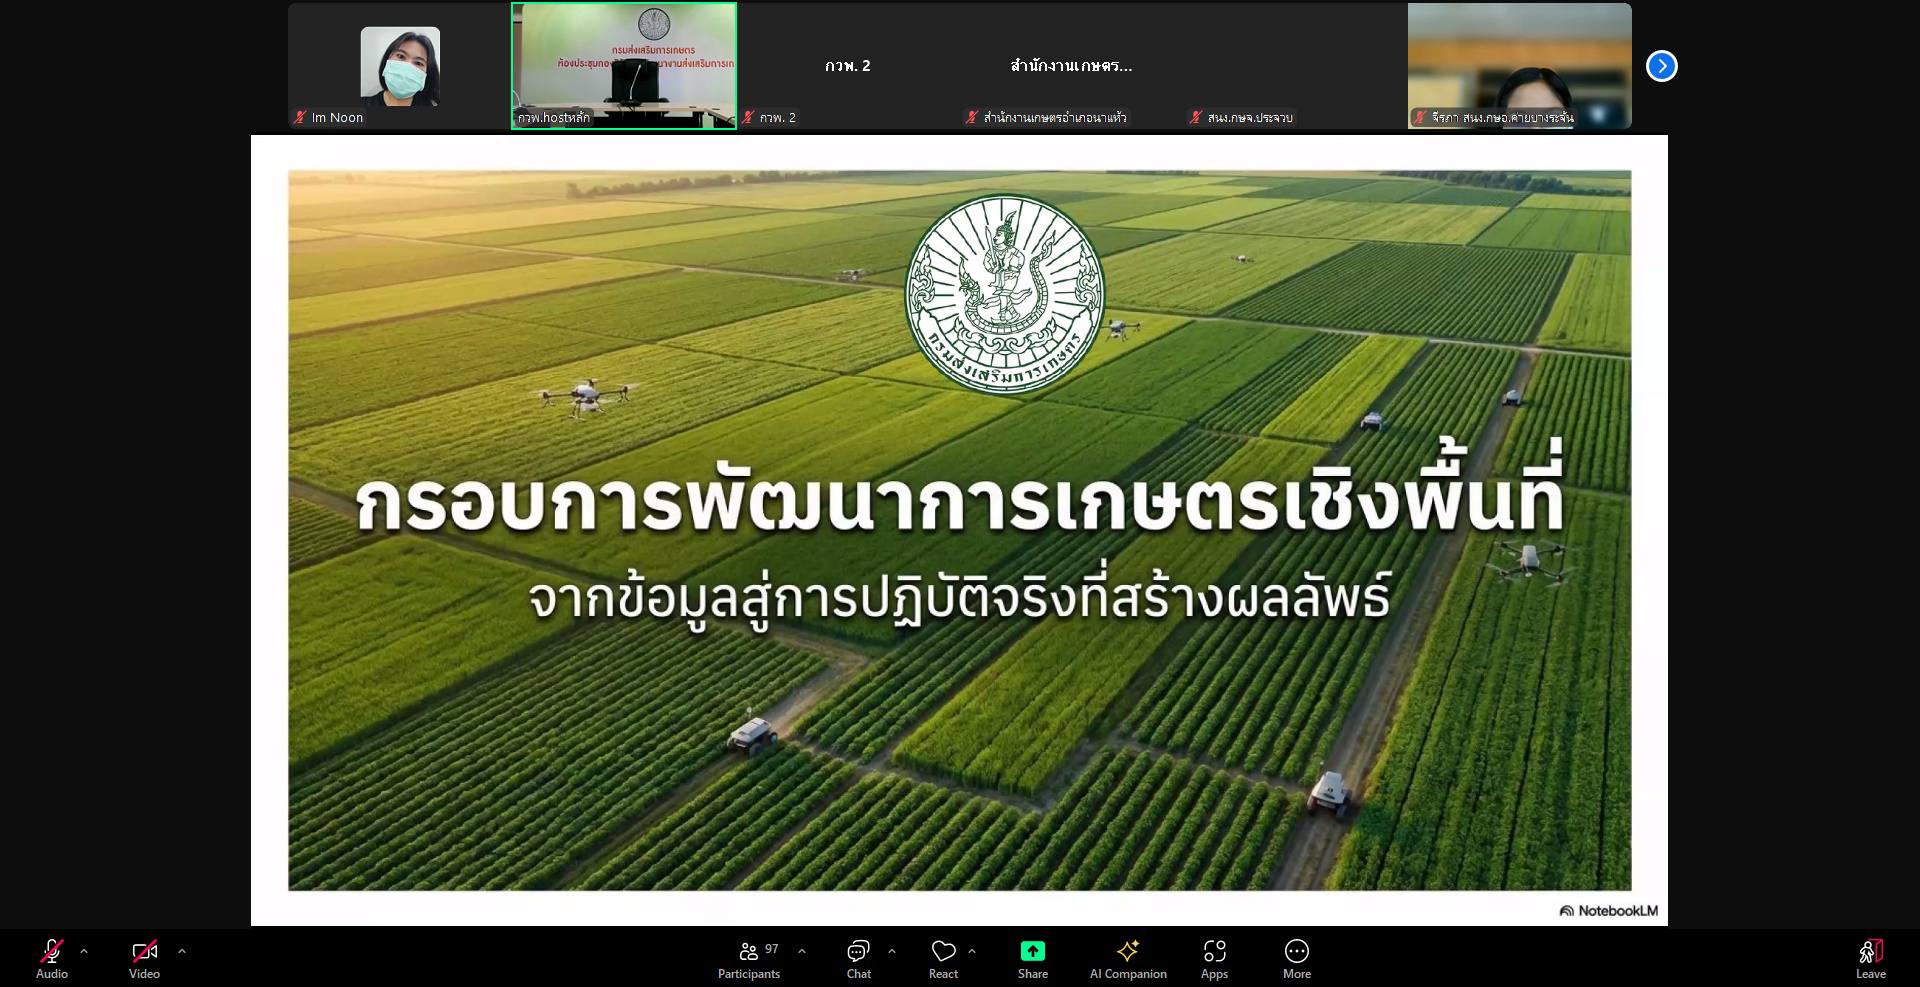Expand the video options arrow
The height and width of the screenshot is (987, 1920).
pos(182,951)
